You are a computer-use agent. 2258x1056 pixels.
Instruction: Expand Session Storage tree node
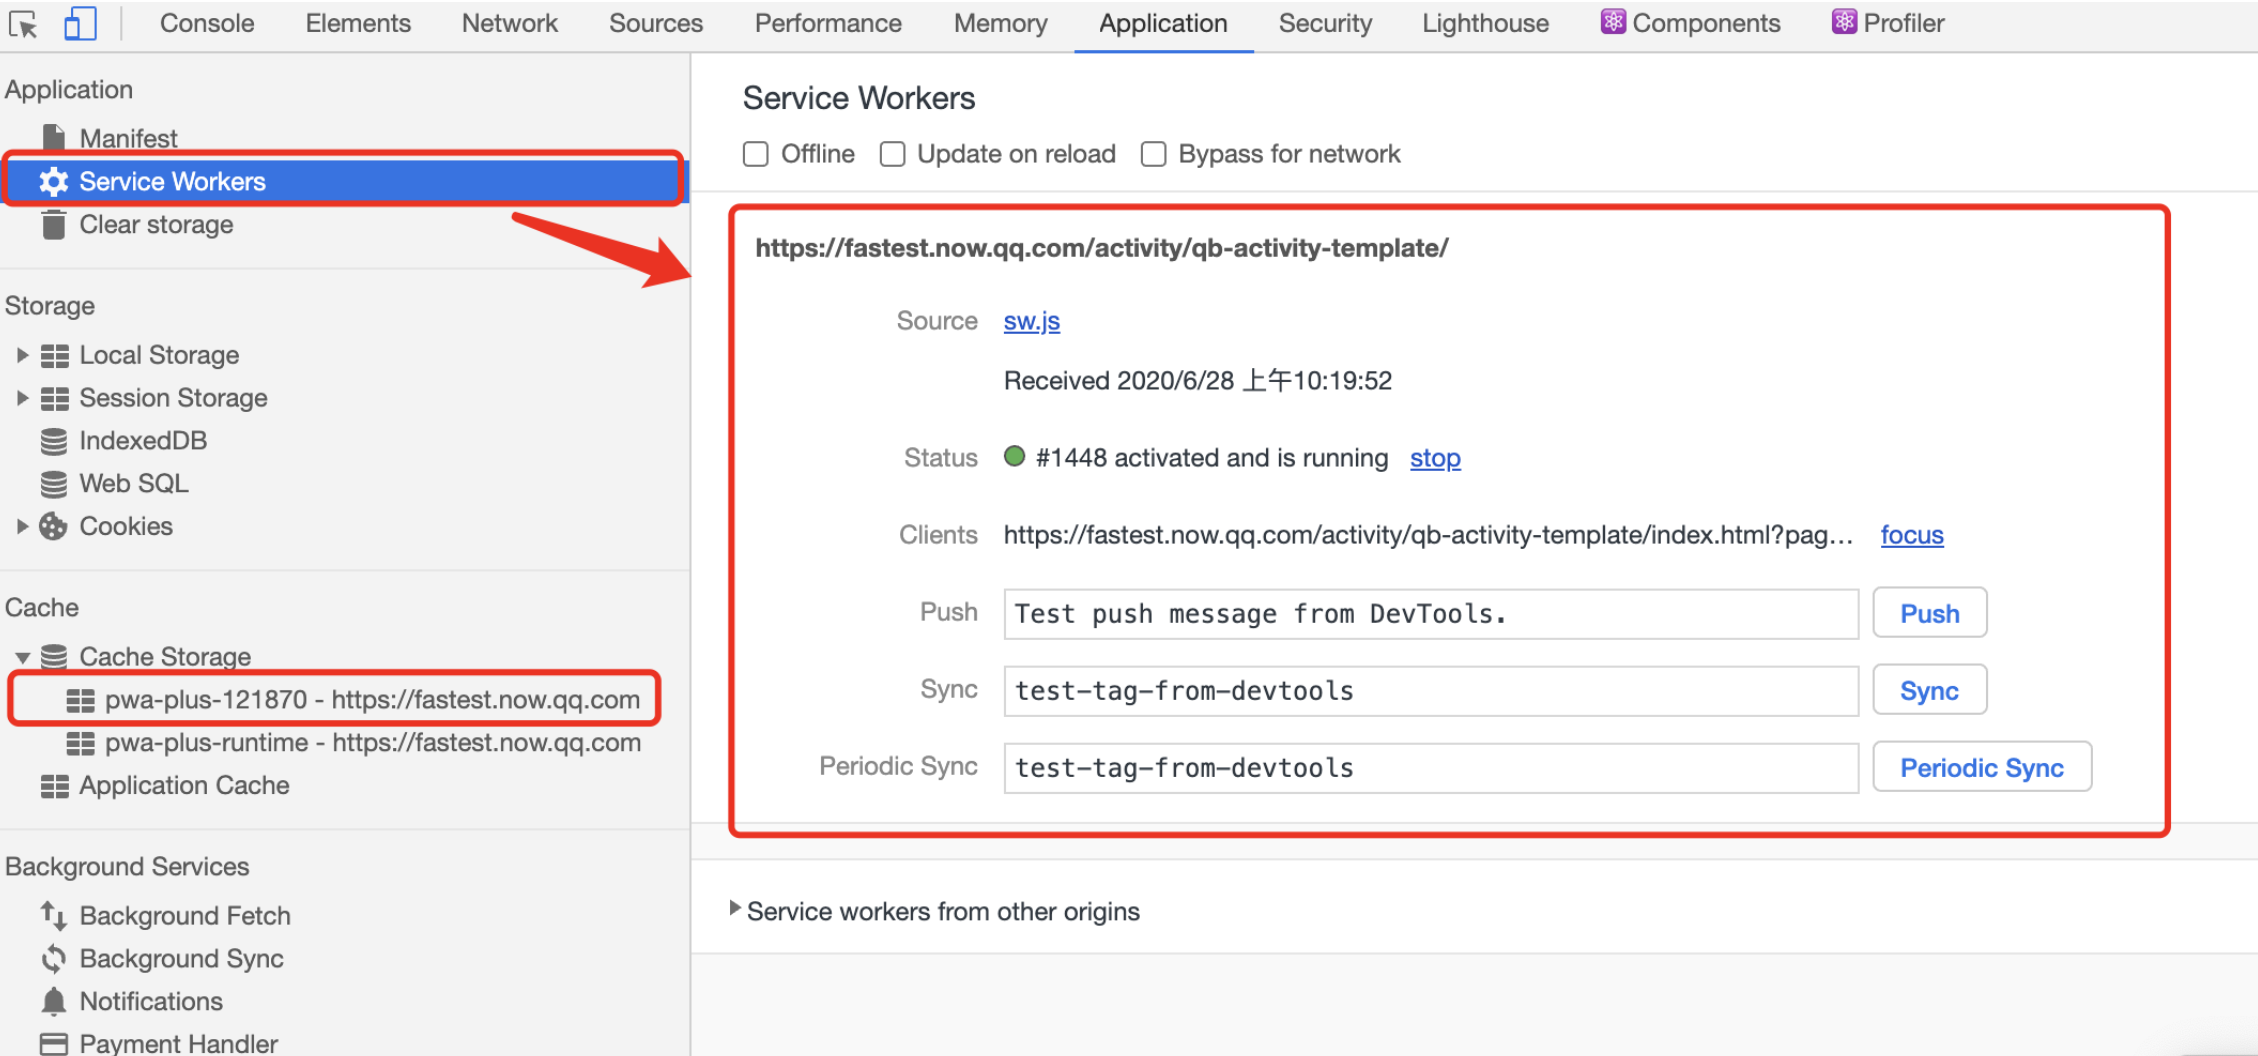[22, 398]
